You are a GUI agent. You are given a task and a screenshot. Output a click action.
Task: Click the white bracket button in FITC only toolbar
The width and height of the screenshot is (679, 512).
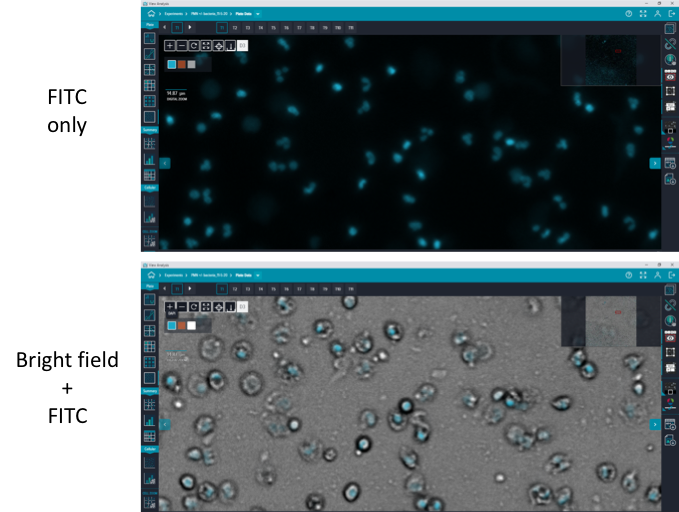click(x=242, y=45)
